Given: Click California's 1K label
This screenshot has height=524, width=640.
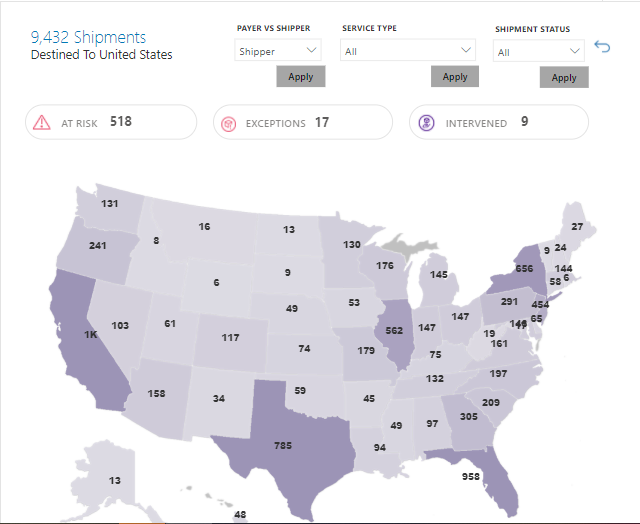Looking at the screenshot, I should pyautogui.click(x=91, y=335).
